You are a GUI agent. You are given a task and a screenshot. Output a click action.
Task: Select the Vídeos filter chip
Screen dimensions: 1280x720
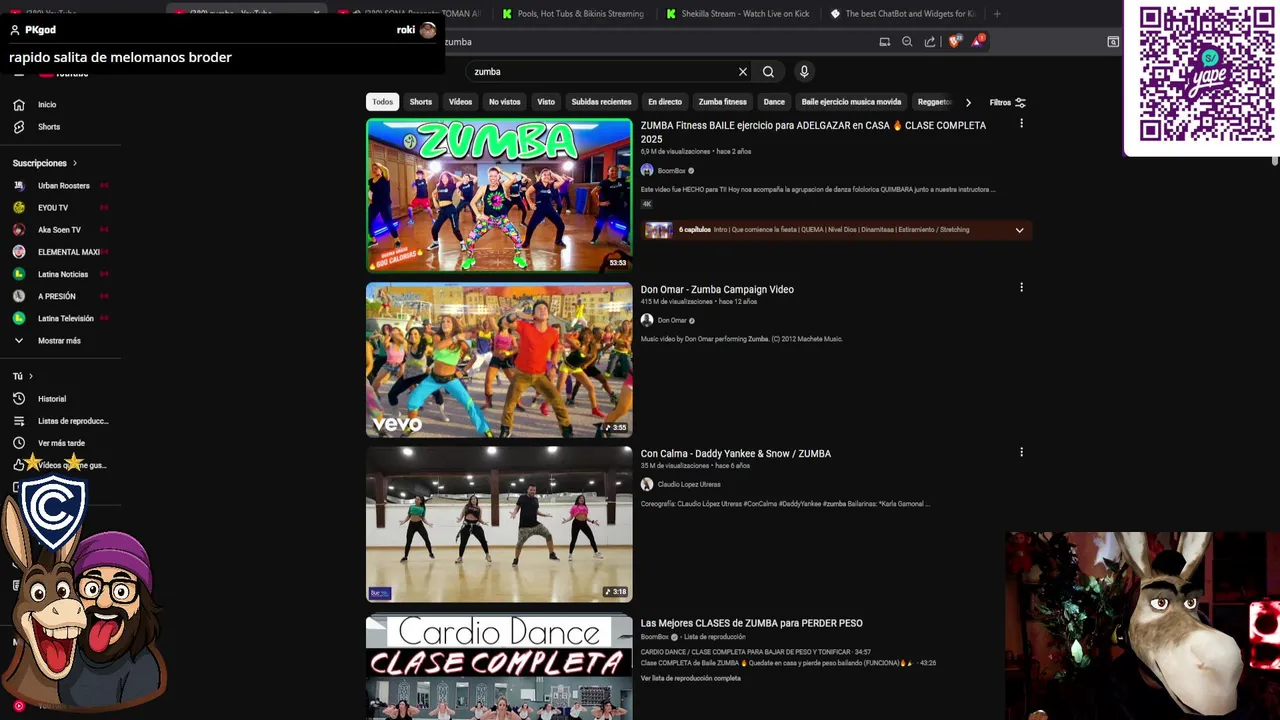tap(460, 102)
